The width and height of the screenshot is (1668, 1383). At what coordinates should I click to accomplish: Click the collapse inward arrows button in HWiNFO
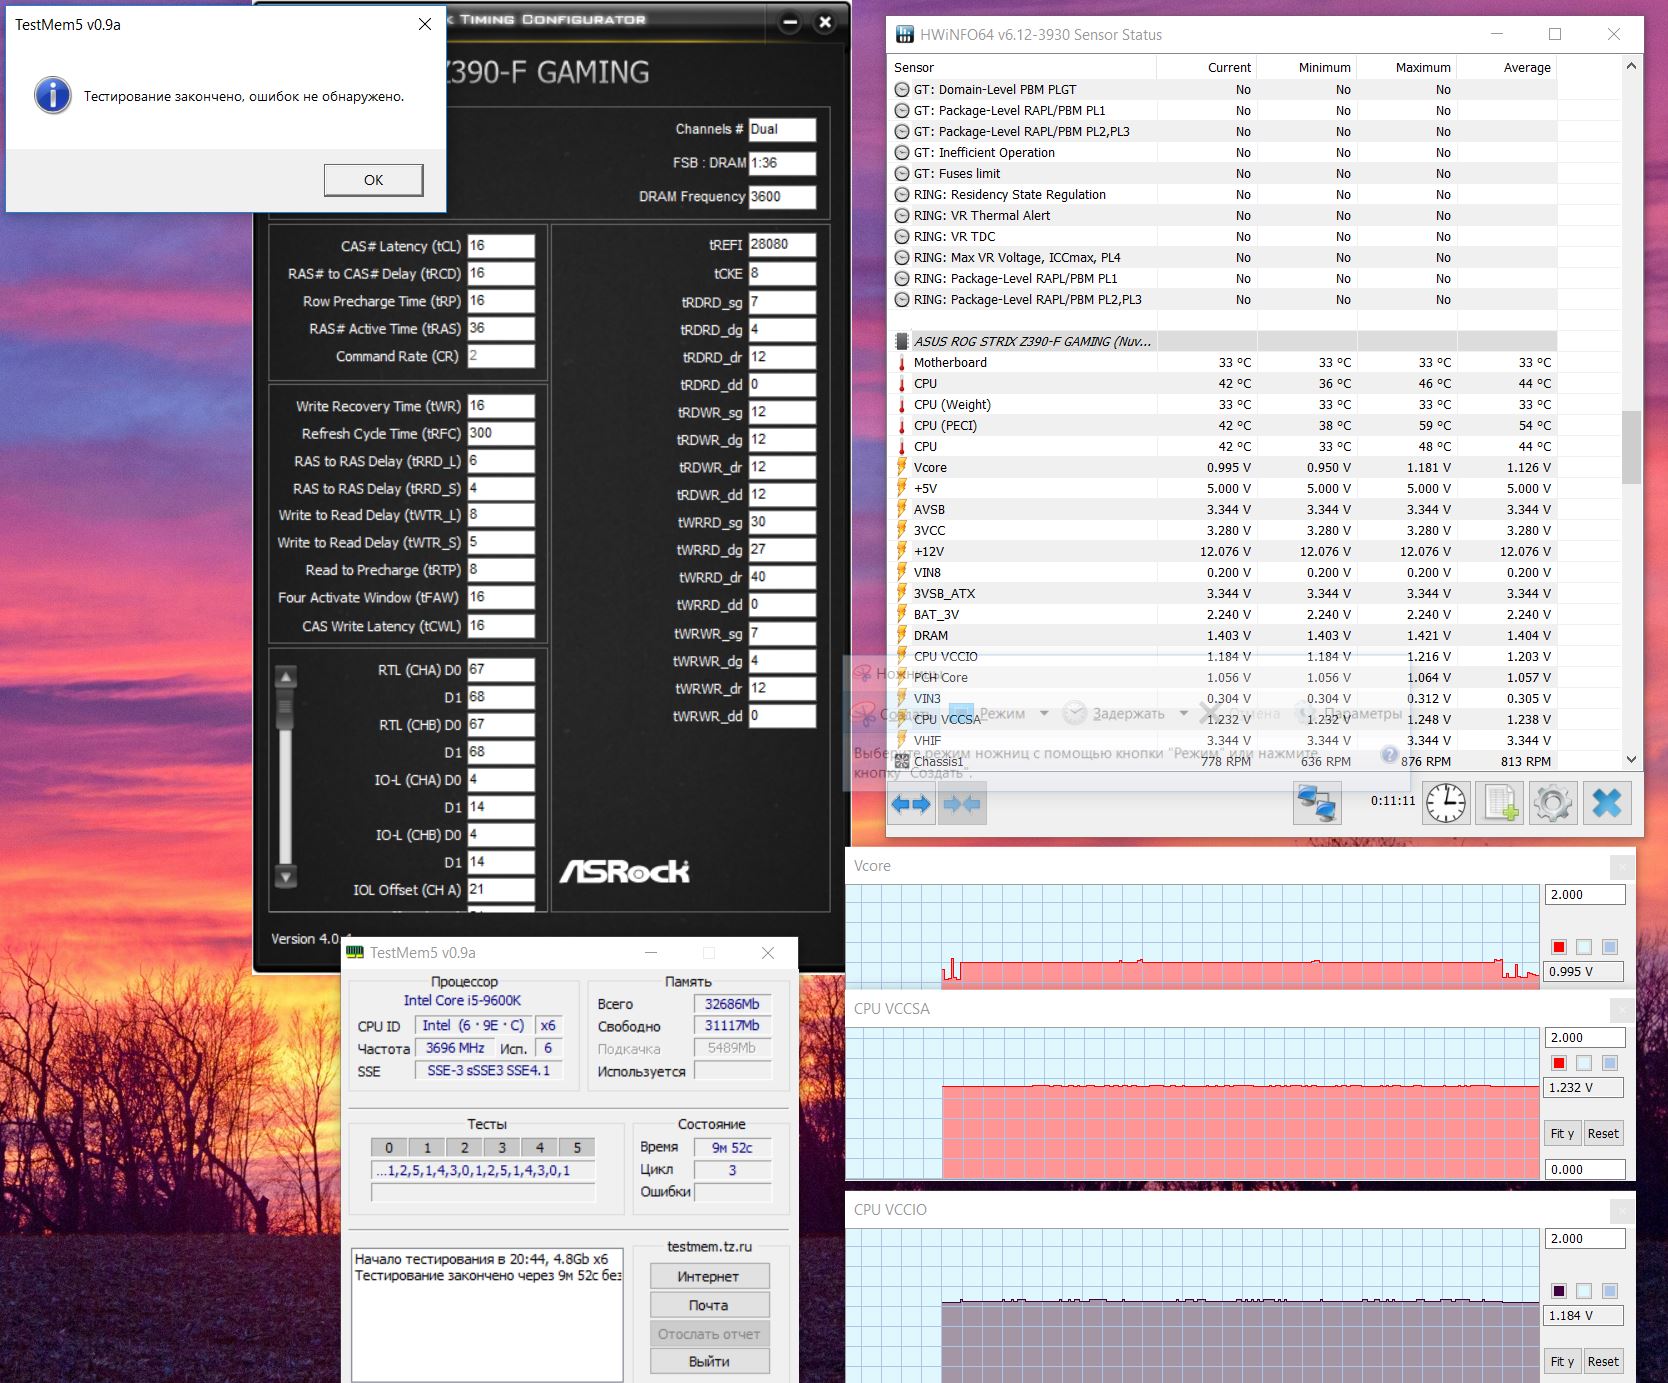(962, 803)
